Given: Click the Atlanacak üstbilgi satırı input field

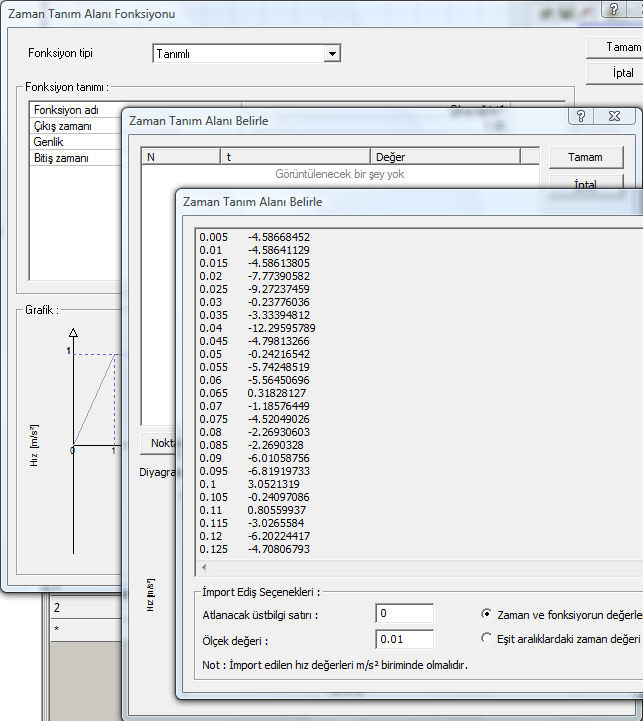Looking at the screenshot, I should 404,613.
